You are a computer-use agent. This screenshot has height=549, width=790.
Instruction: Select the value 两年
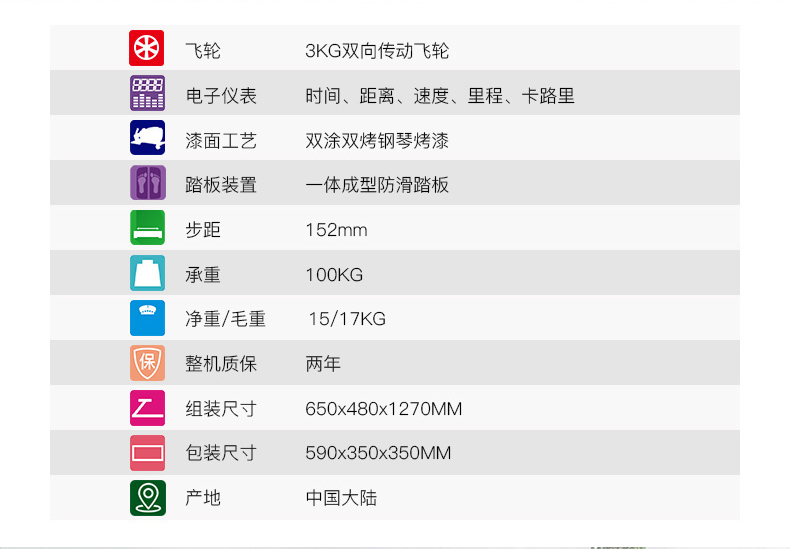[x=323, y=364]
